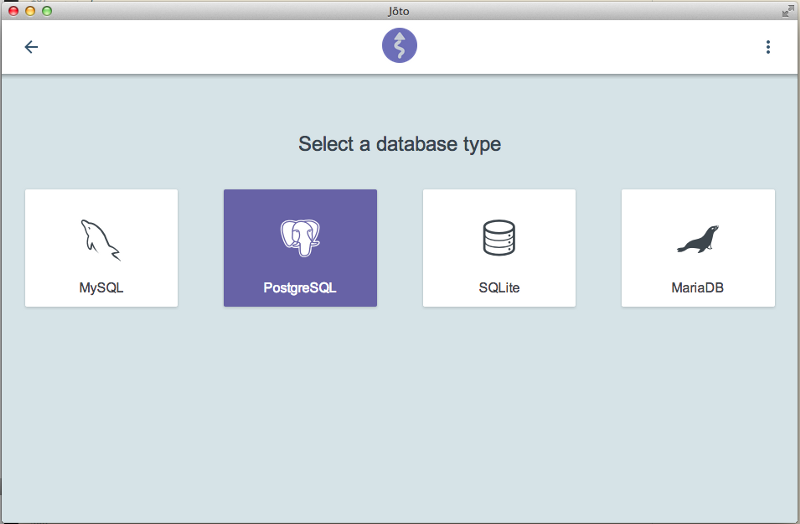Click the purple Jōto logo
Viewport: 800px width, 524px height.
click(399, 46)
